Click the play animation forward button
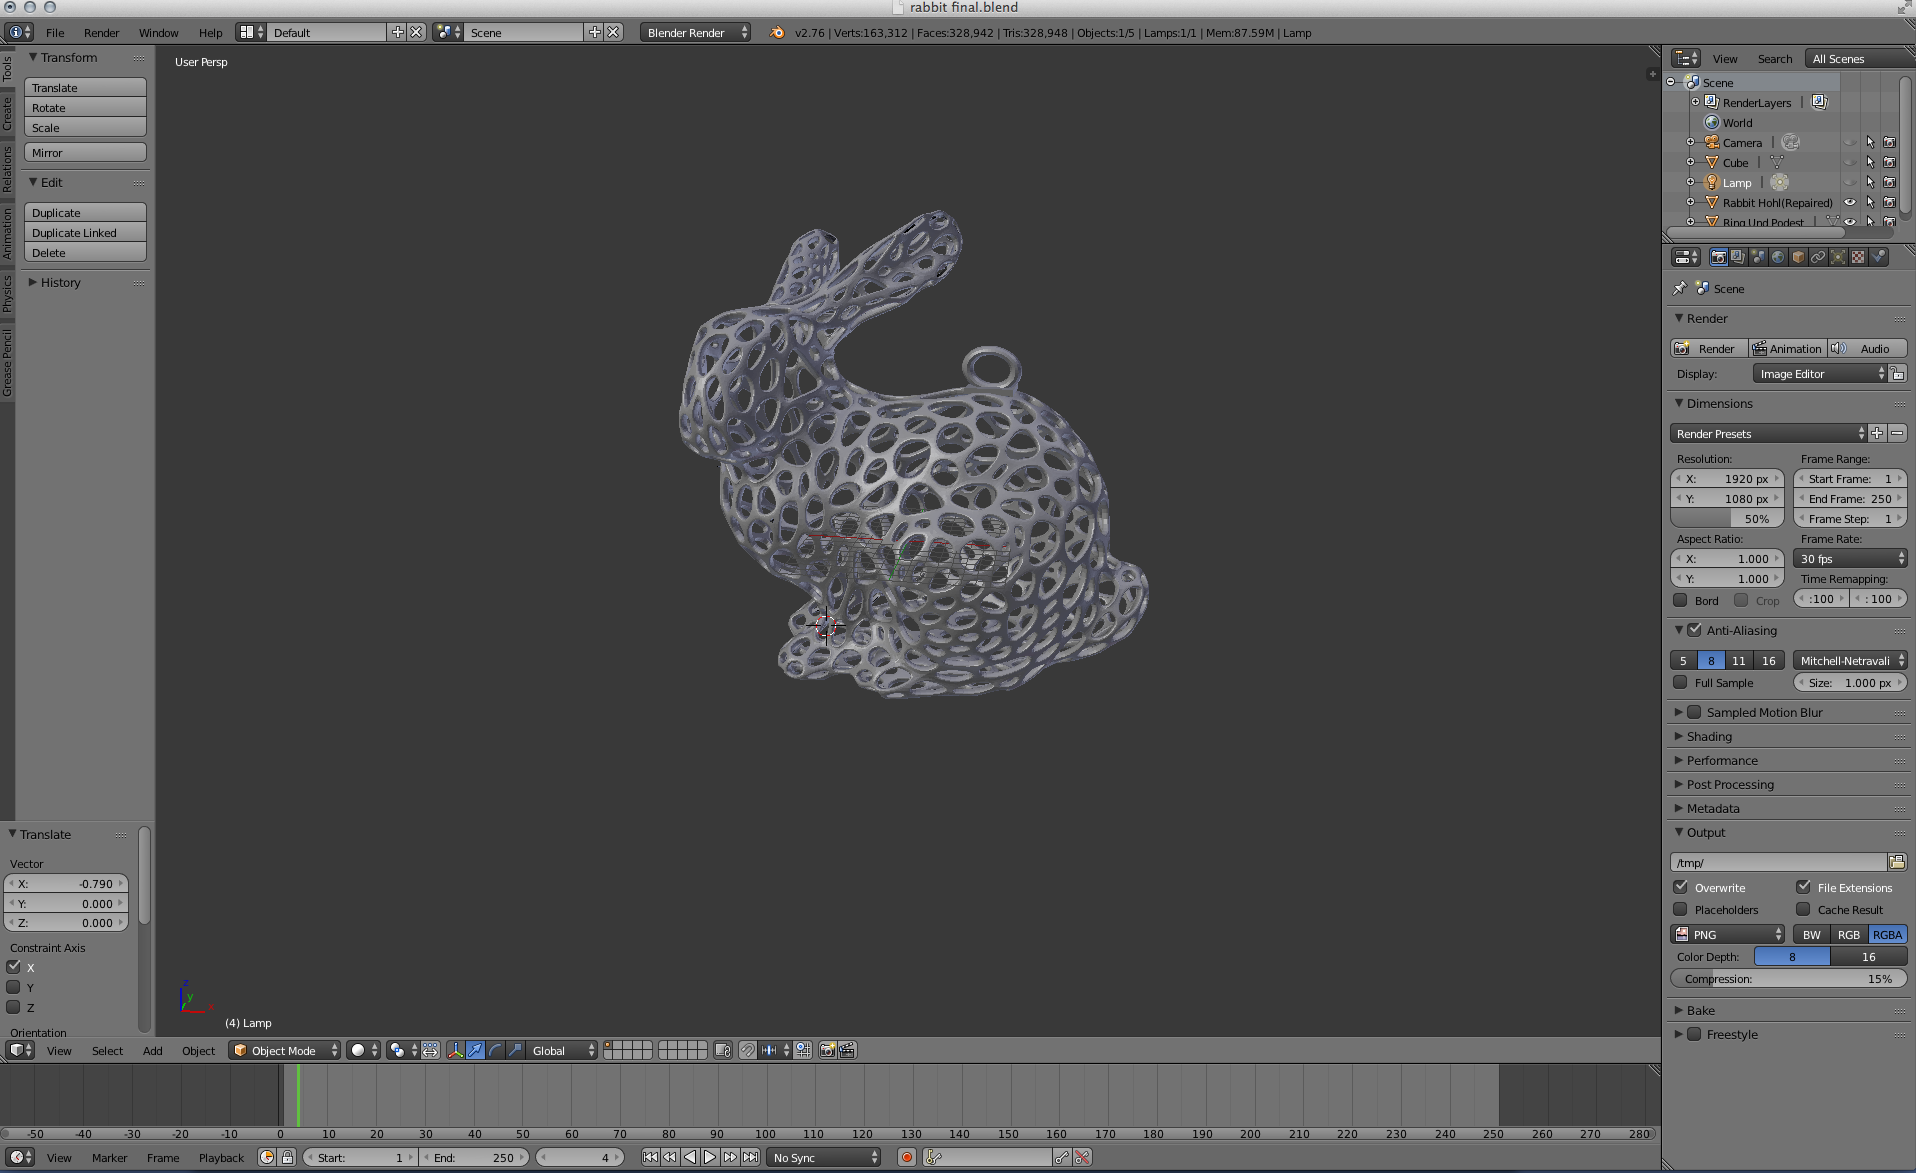 [x=710, y=1158]
